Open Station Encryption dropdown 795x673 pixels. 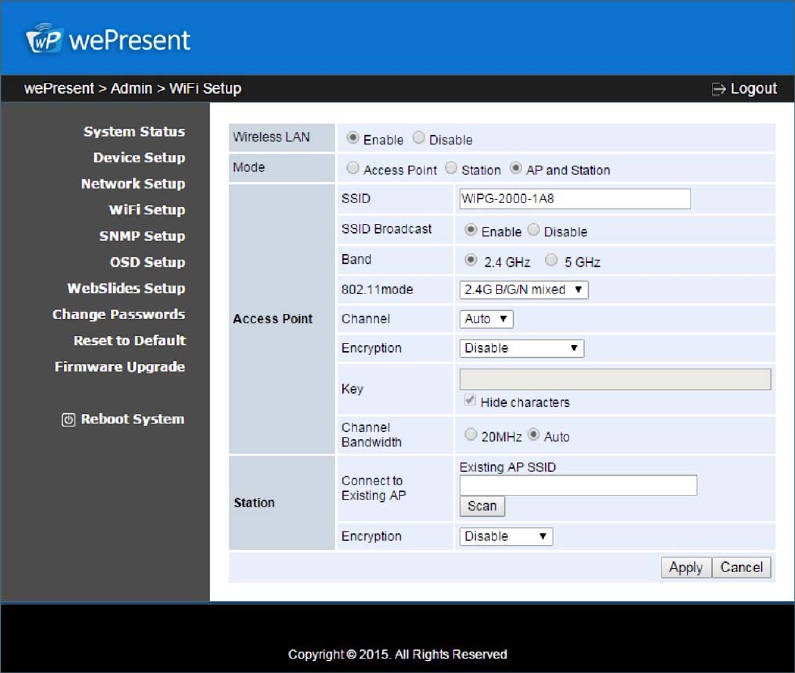point(506,537)
